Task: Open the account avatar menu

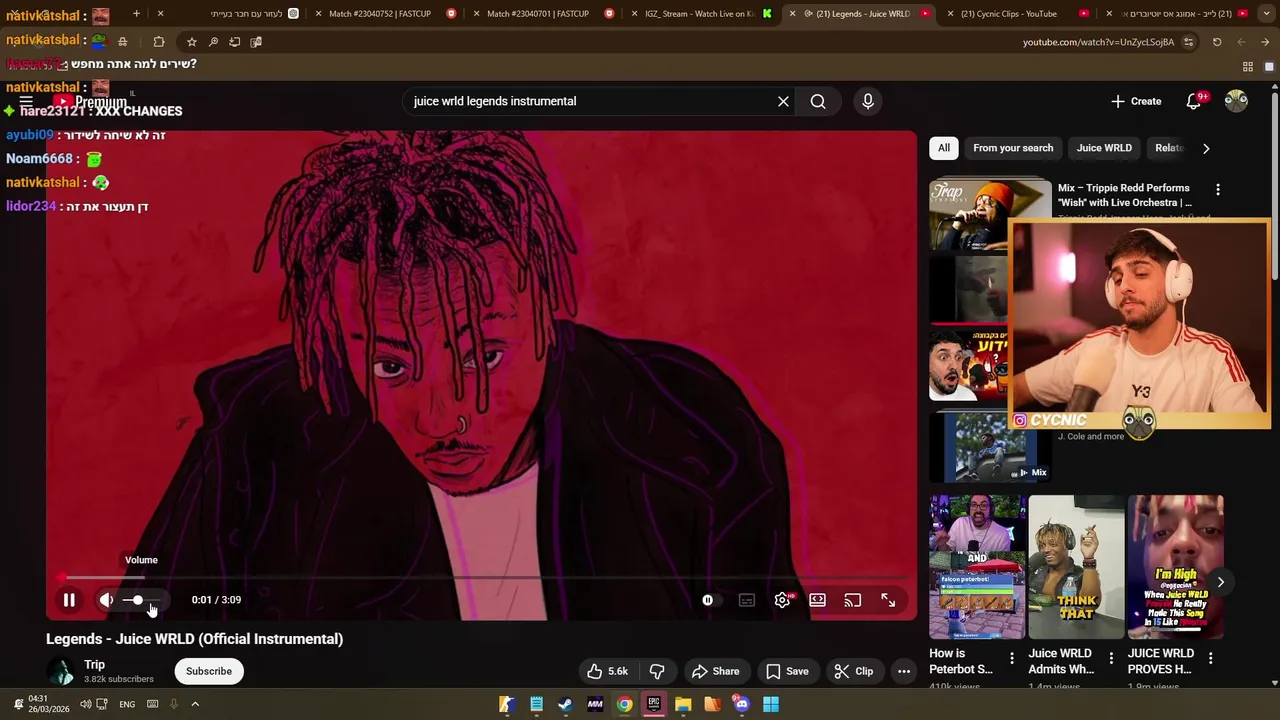Action: point(1236,101)
